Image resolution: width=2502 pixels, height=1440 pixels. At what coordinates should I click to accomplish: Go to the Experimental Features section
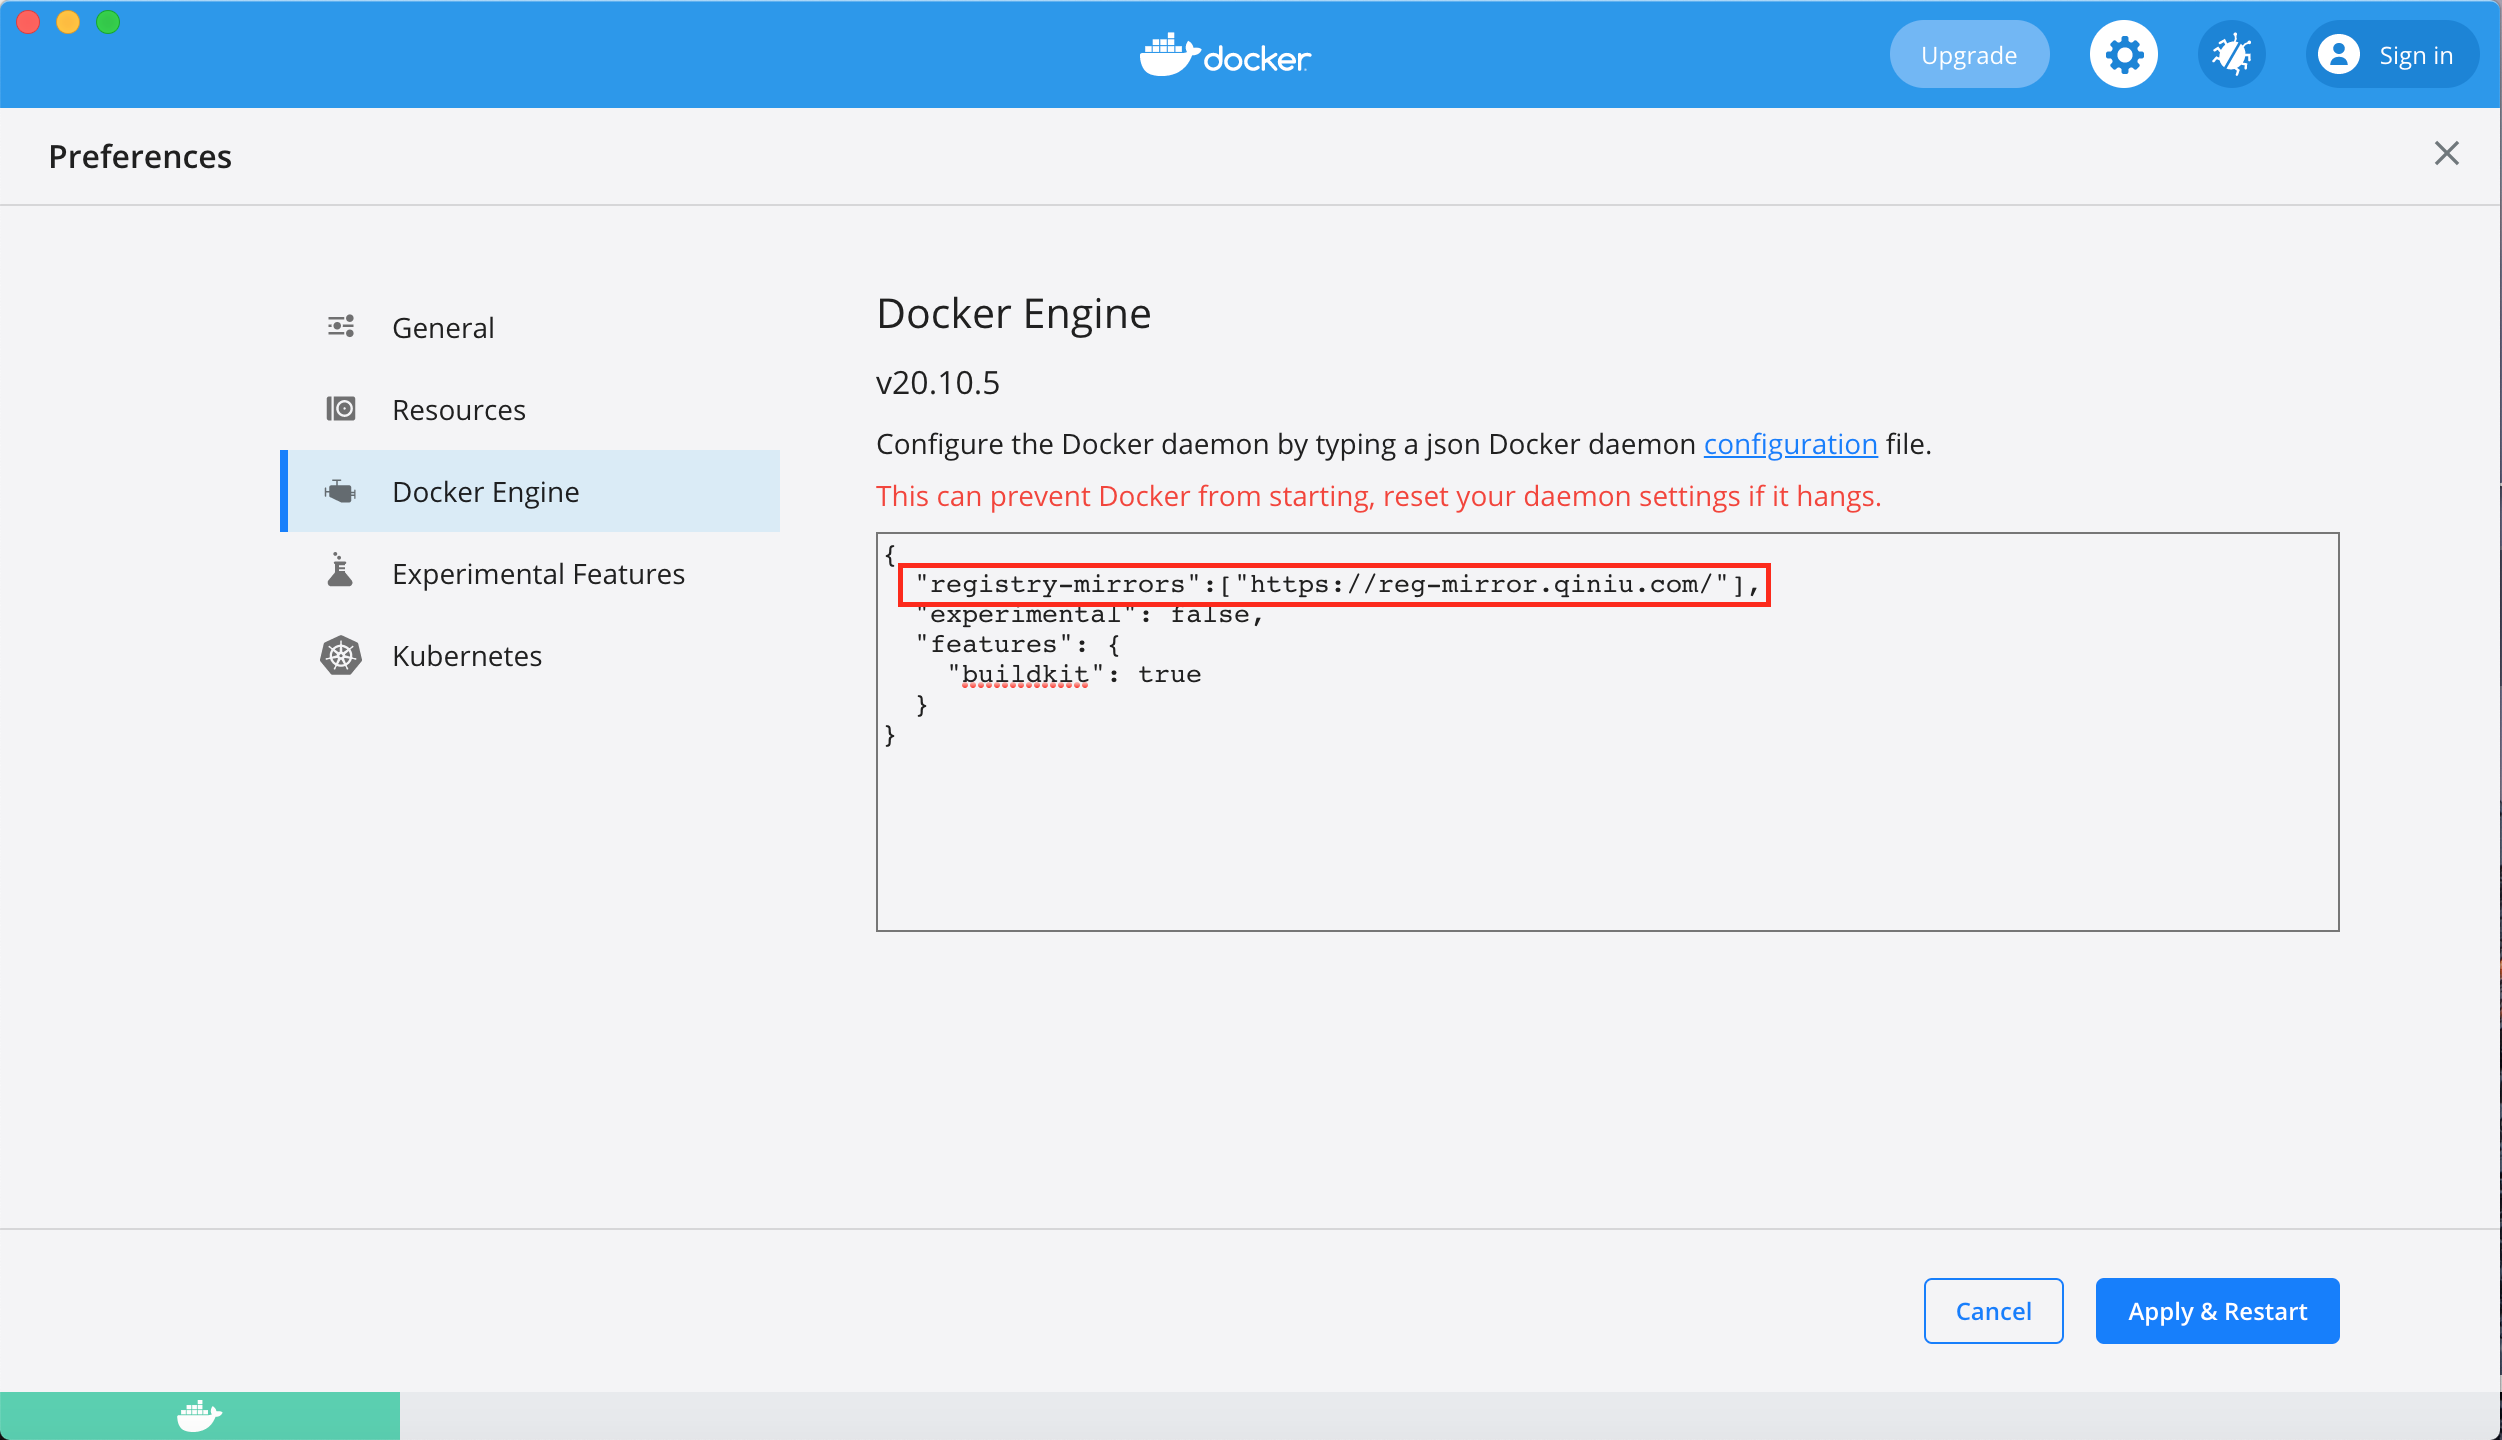pos(530,573)
